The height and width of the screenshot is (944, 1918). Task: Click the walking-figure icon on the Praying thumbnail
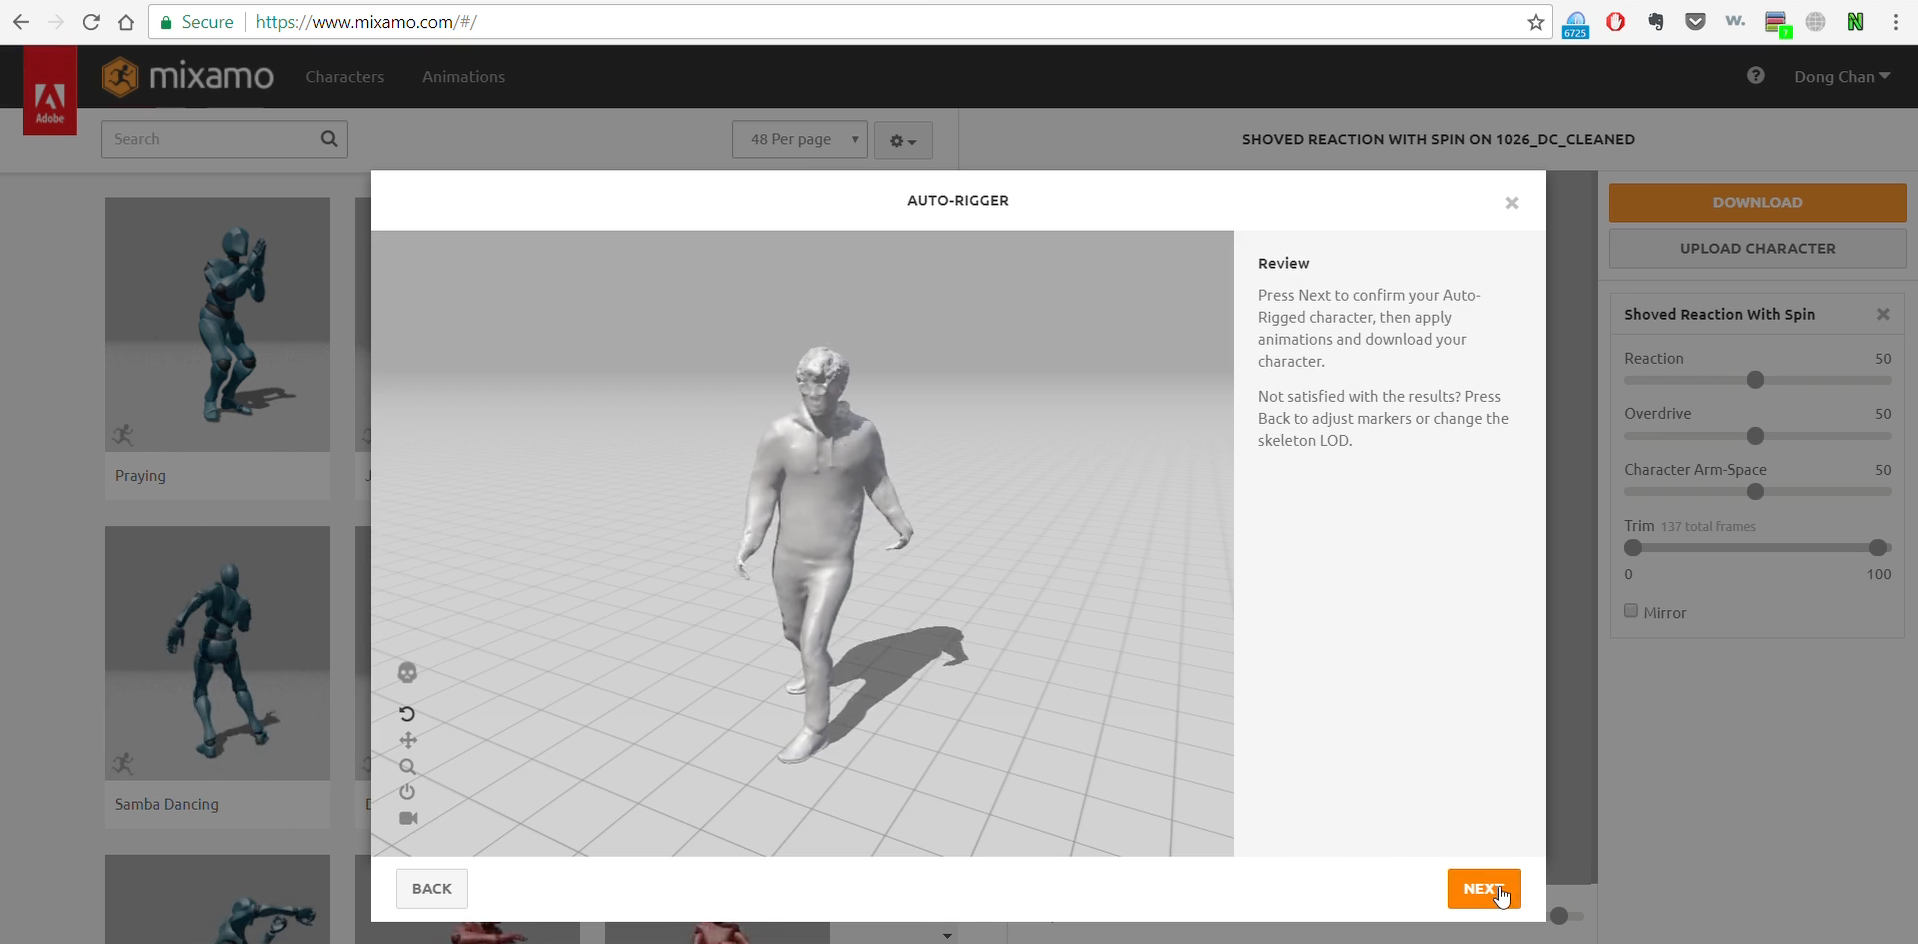point(123,435)
